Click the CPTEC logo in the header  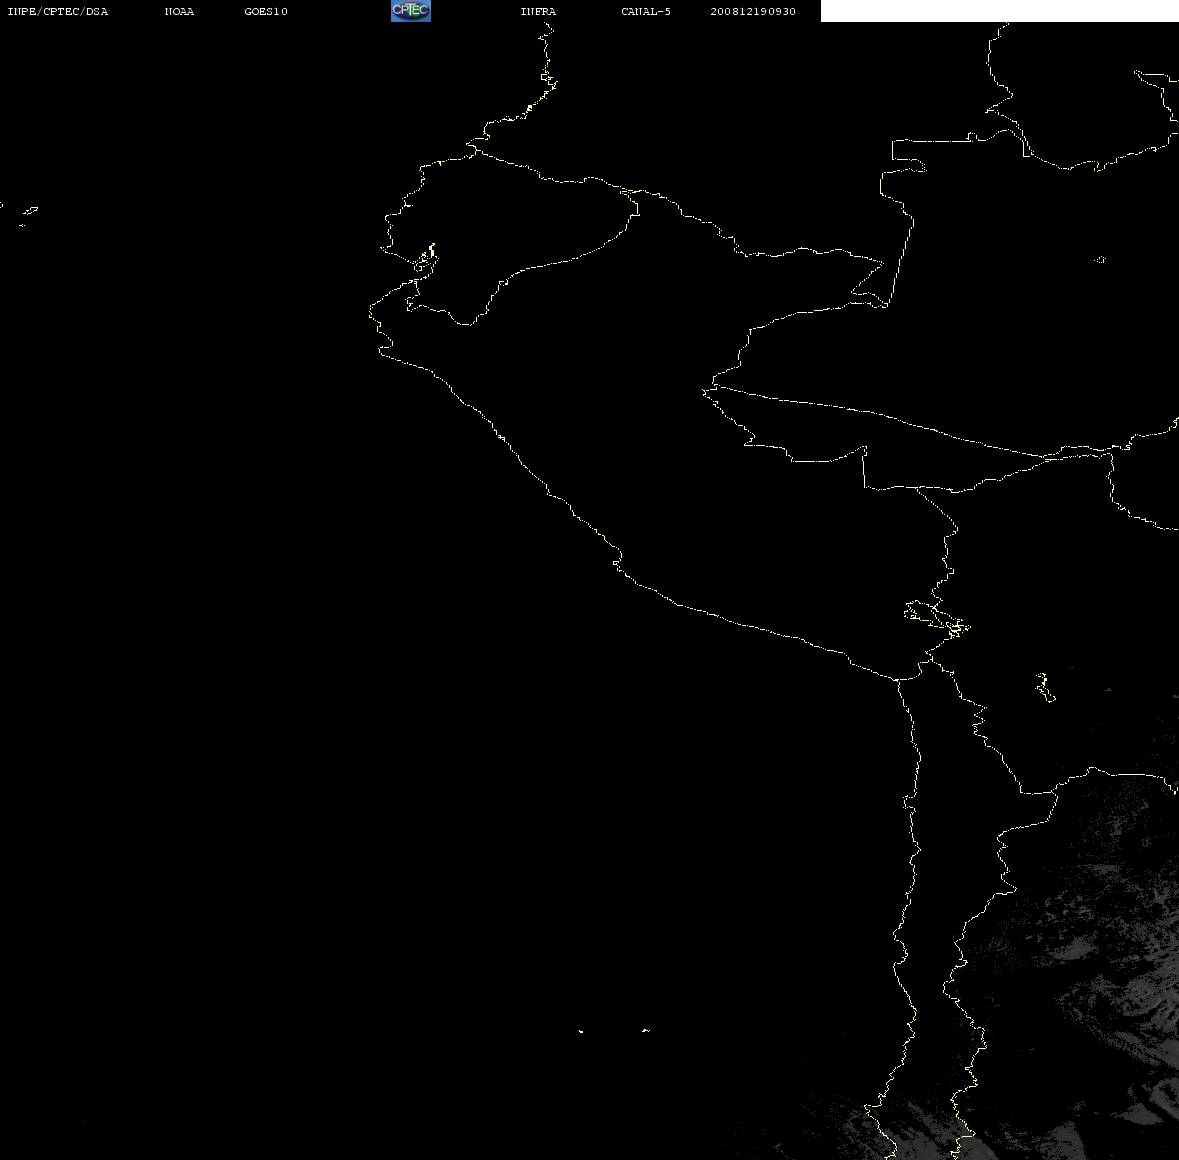pos(411,11)
